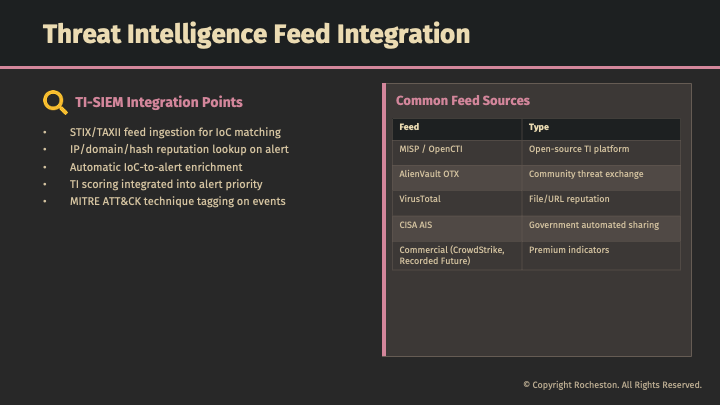
Task: Click the Government automated sharing cell
Action: click(593, 225)
